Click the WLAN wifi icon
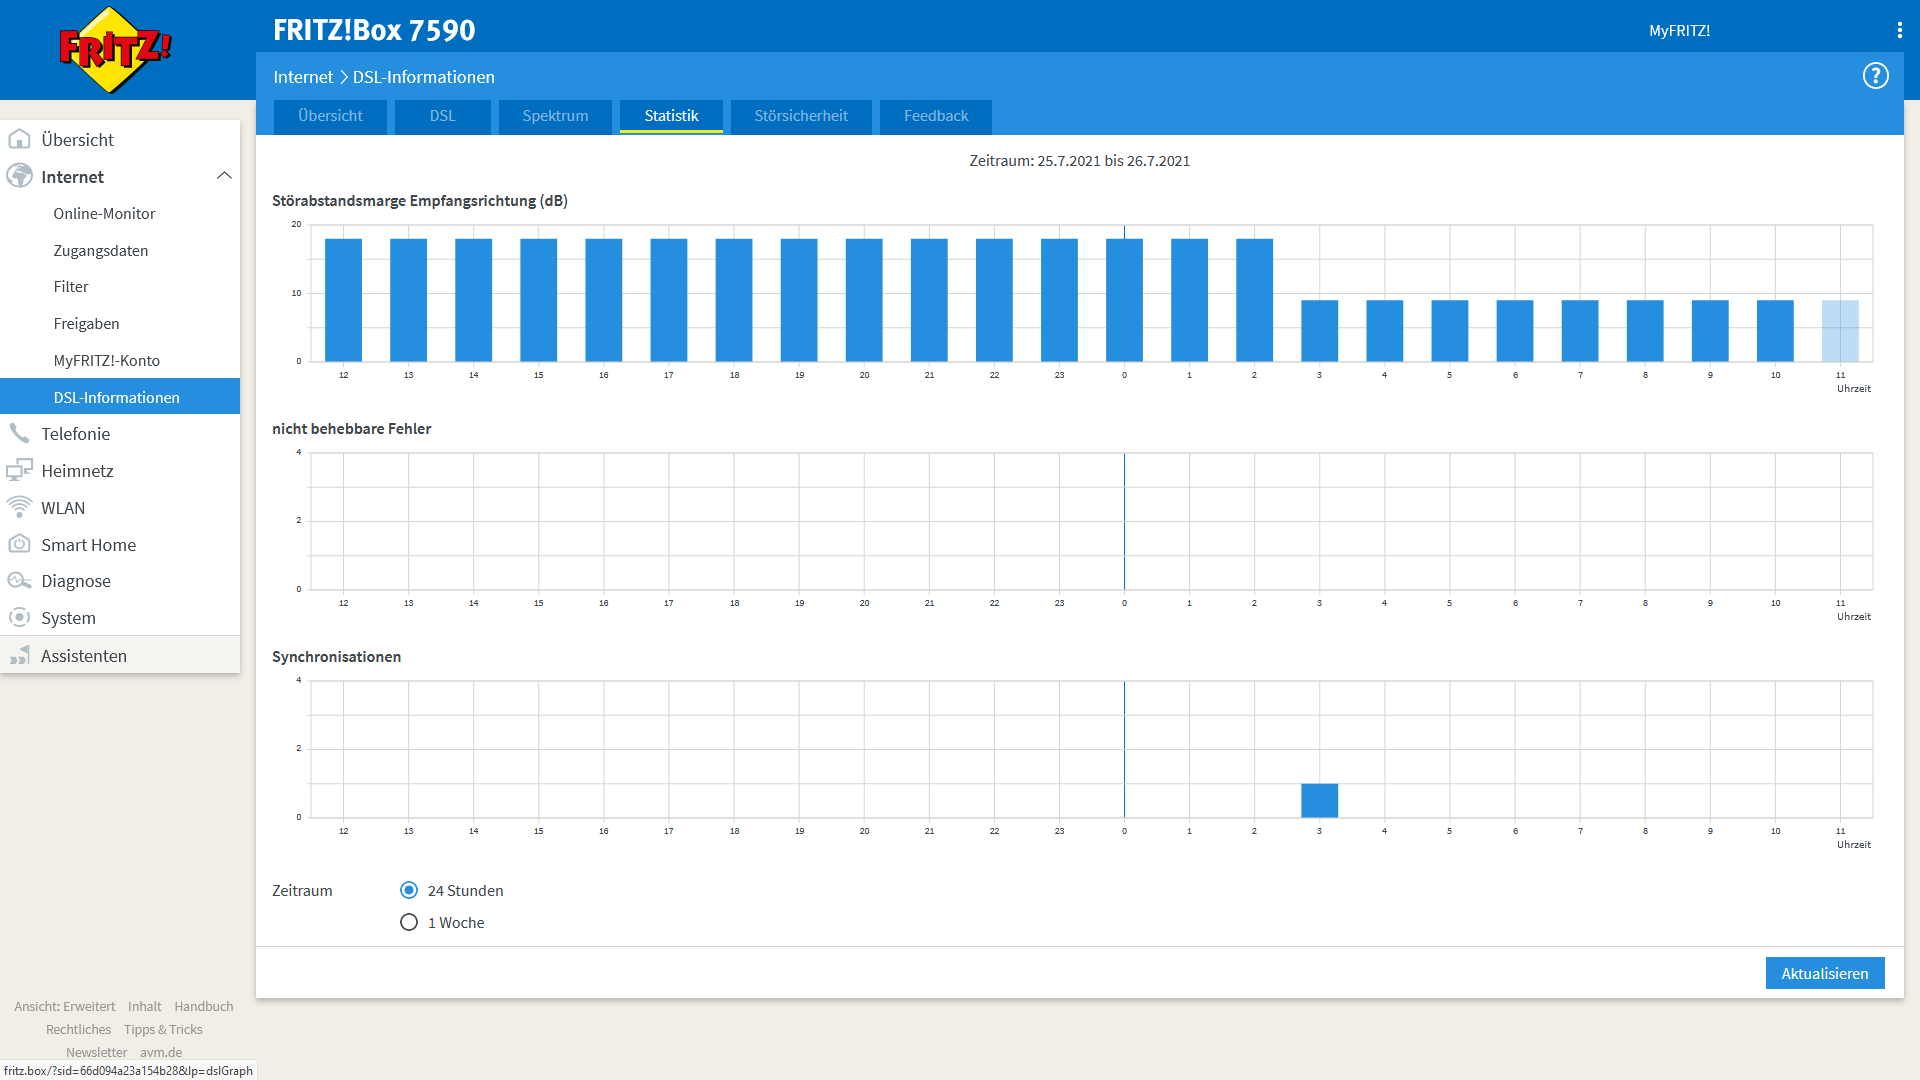Screen dimensions: 1920x1080 pyautogui.click(x=19, y=507)
